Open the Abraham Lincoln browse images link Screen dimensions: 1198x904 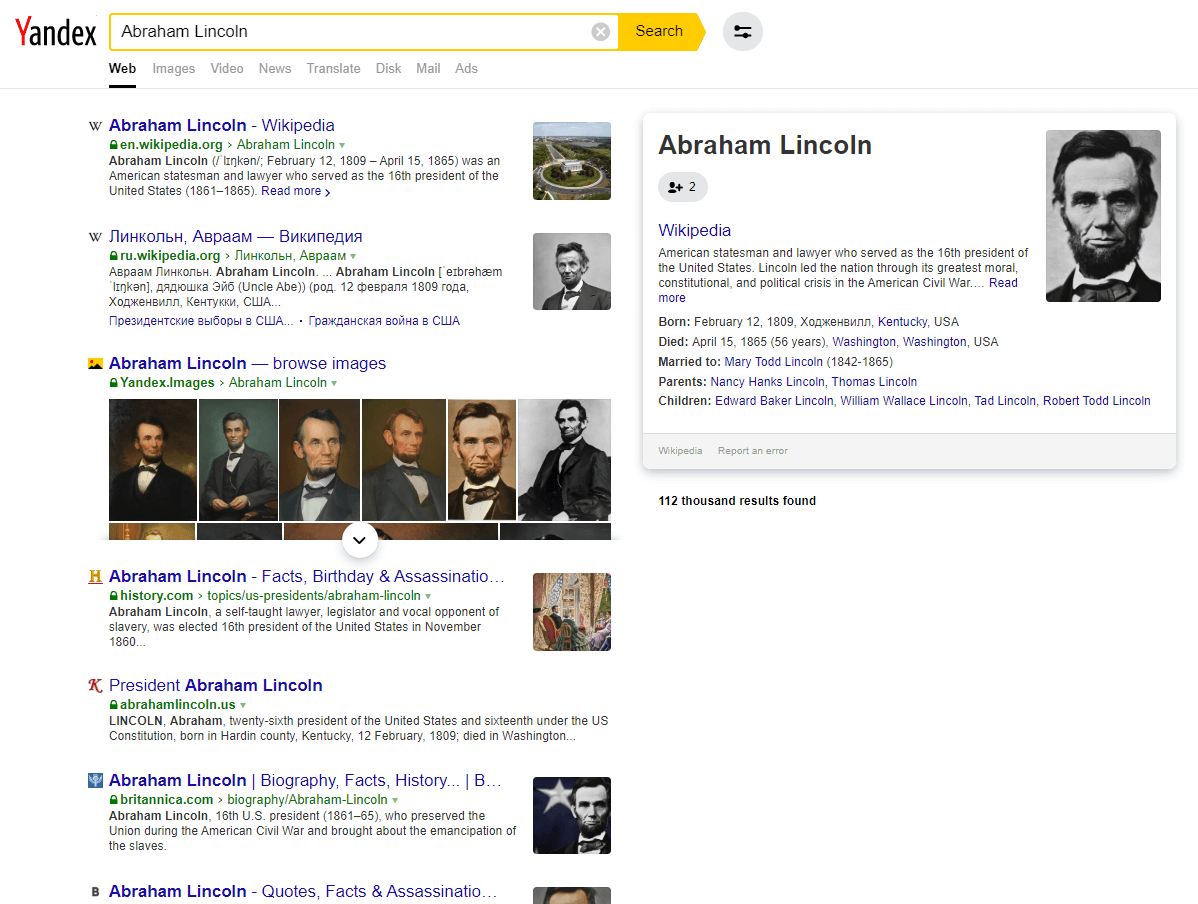[x=248, y=364]
